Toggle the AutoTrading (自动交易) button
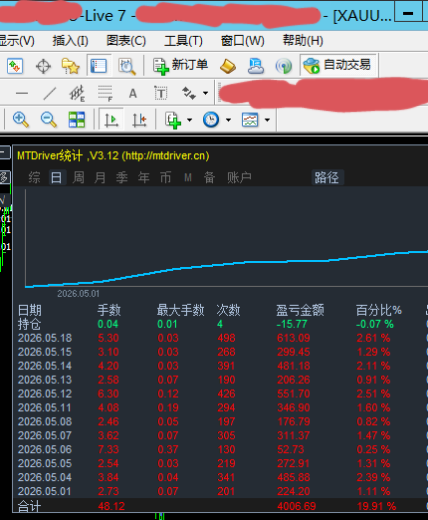The image size is (428, 520). pos(339,65)
